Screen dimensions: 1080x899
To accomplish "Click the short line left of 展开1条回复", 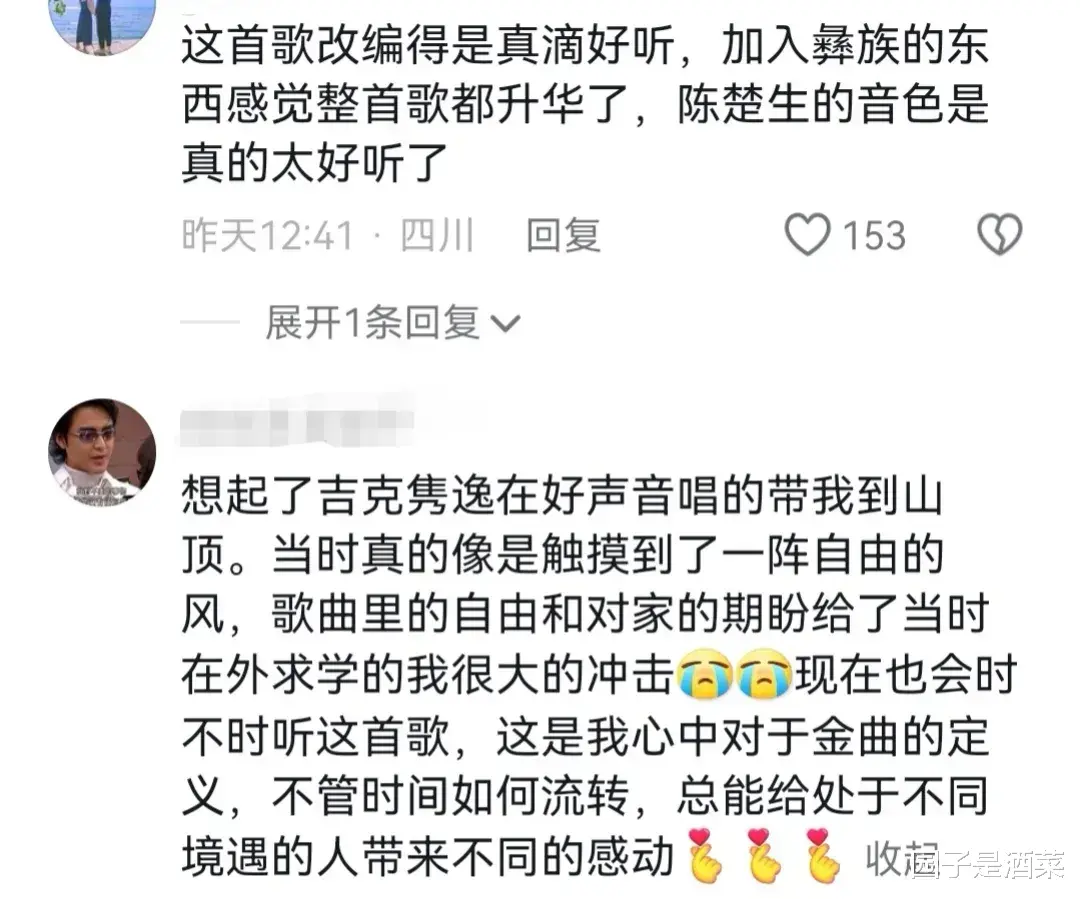I will (x=209, y=322).
